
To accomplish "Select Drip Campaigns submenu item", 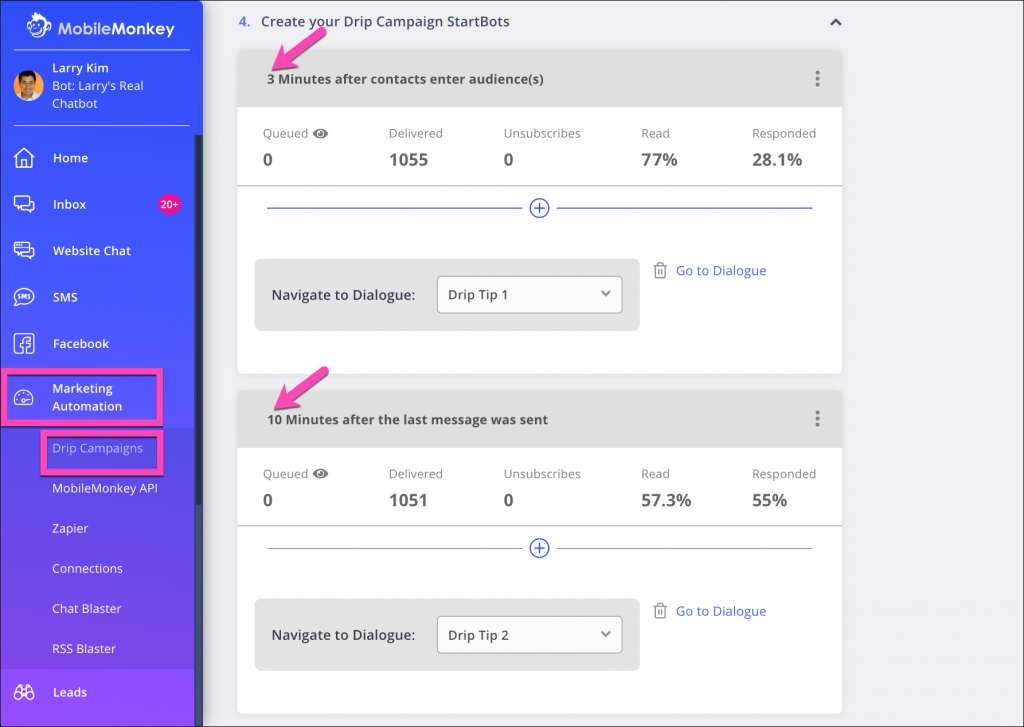I will click(x=97, y=448).
